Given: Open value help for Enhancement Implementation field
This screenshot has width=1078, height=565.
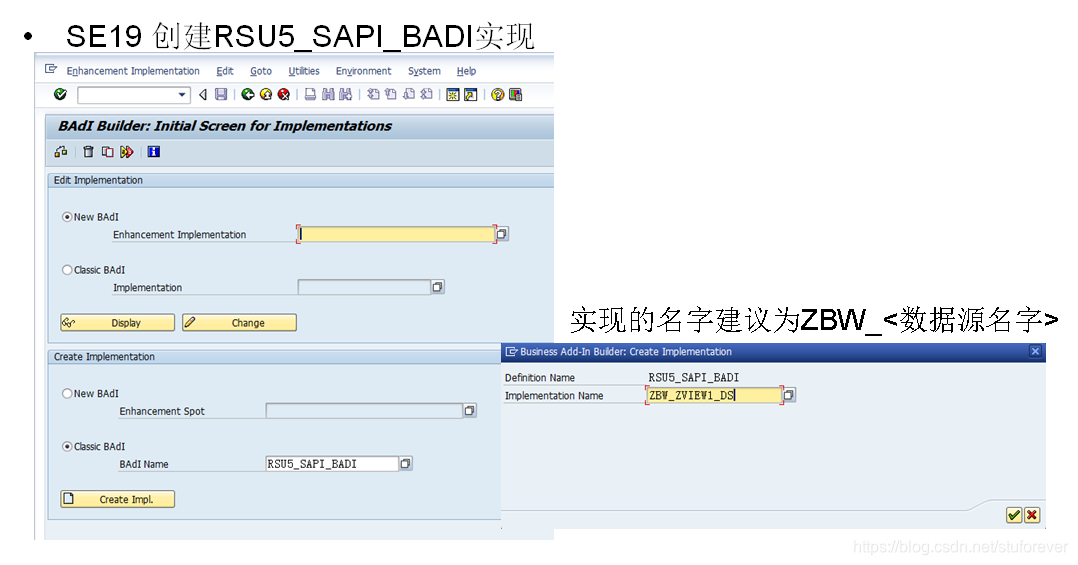Looking at the screenshot, I should 502,234.
